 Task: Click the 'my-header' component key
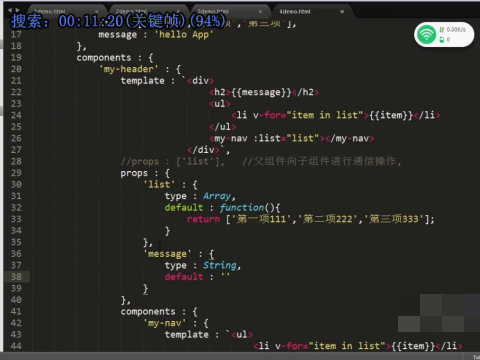[129, 69]
